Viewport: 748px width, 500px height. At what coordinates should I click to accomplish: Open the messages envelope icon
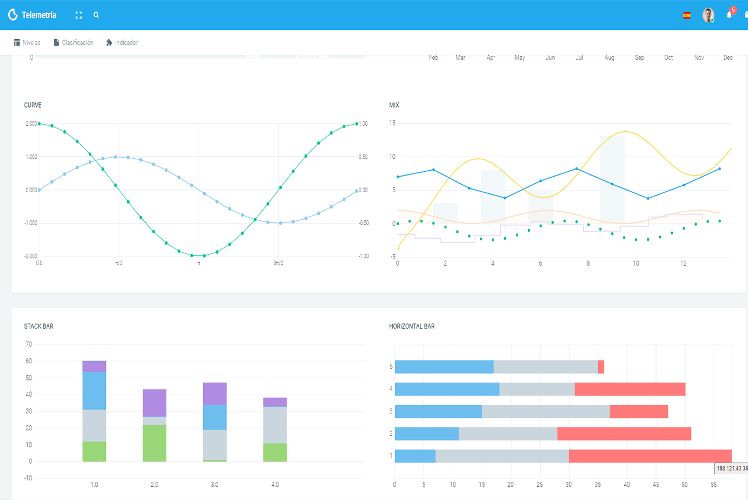coord(743,15)
